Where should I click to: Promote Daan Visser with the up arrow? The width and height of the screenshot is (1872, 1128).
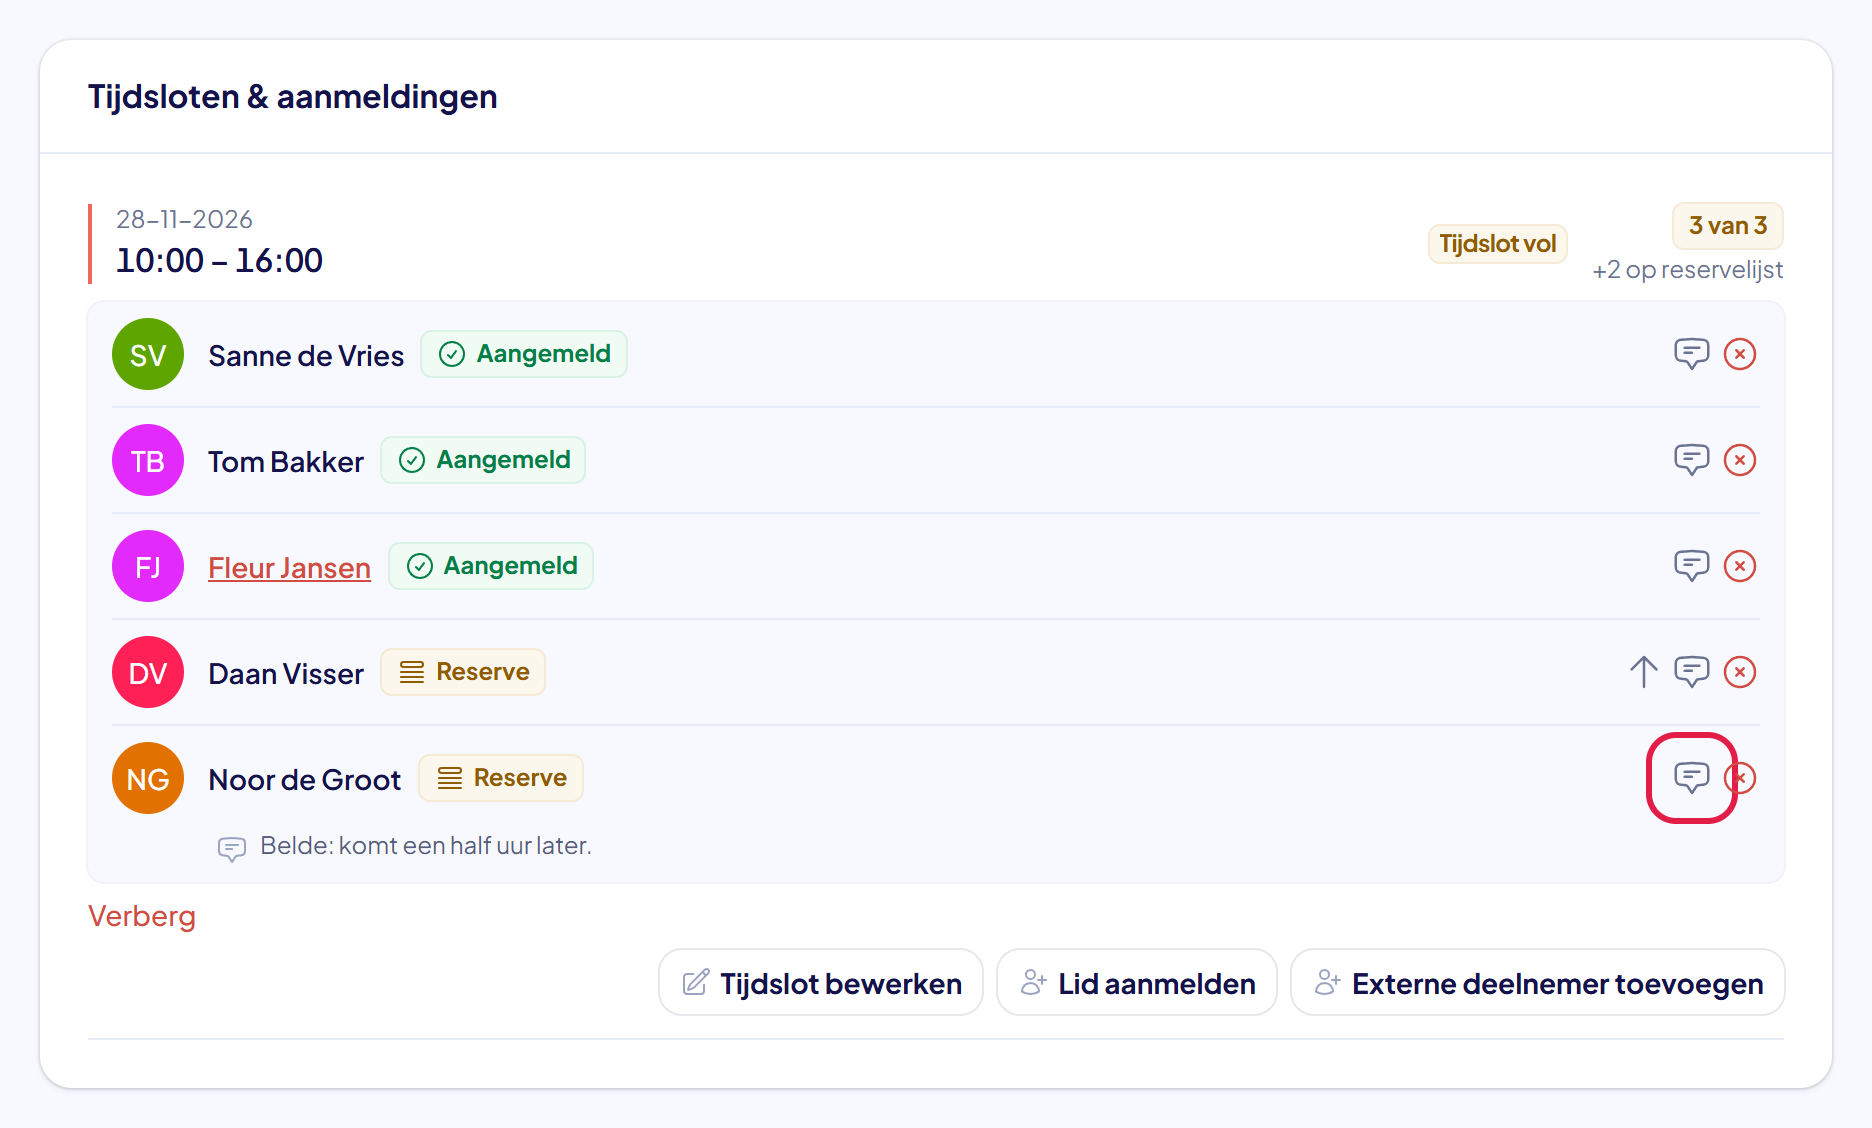coord(1643,672)
